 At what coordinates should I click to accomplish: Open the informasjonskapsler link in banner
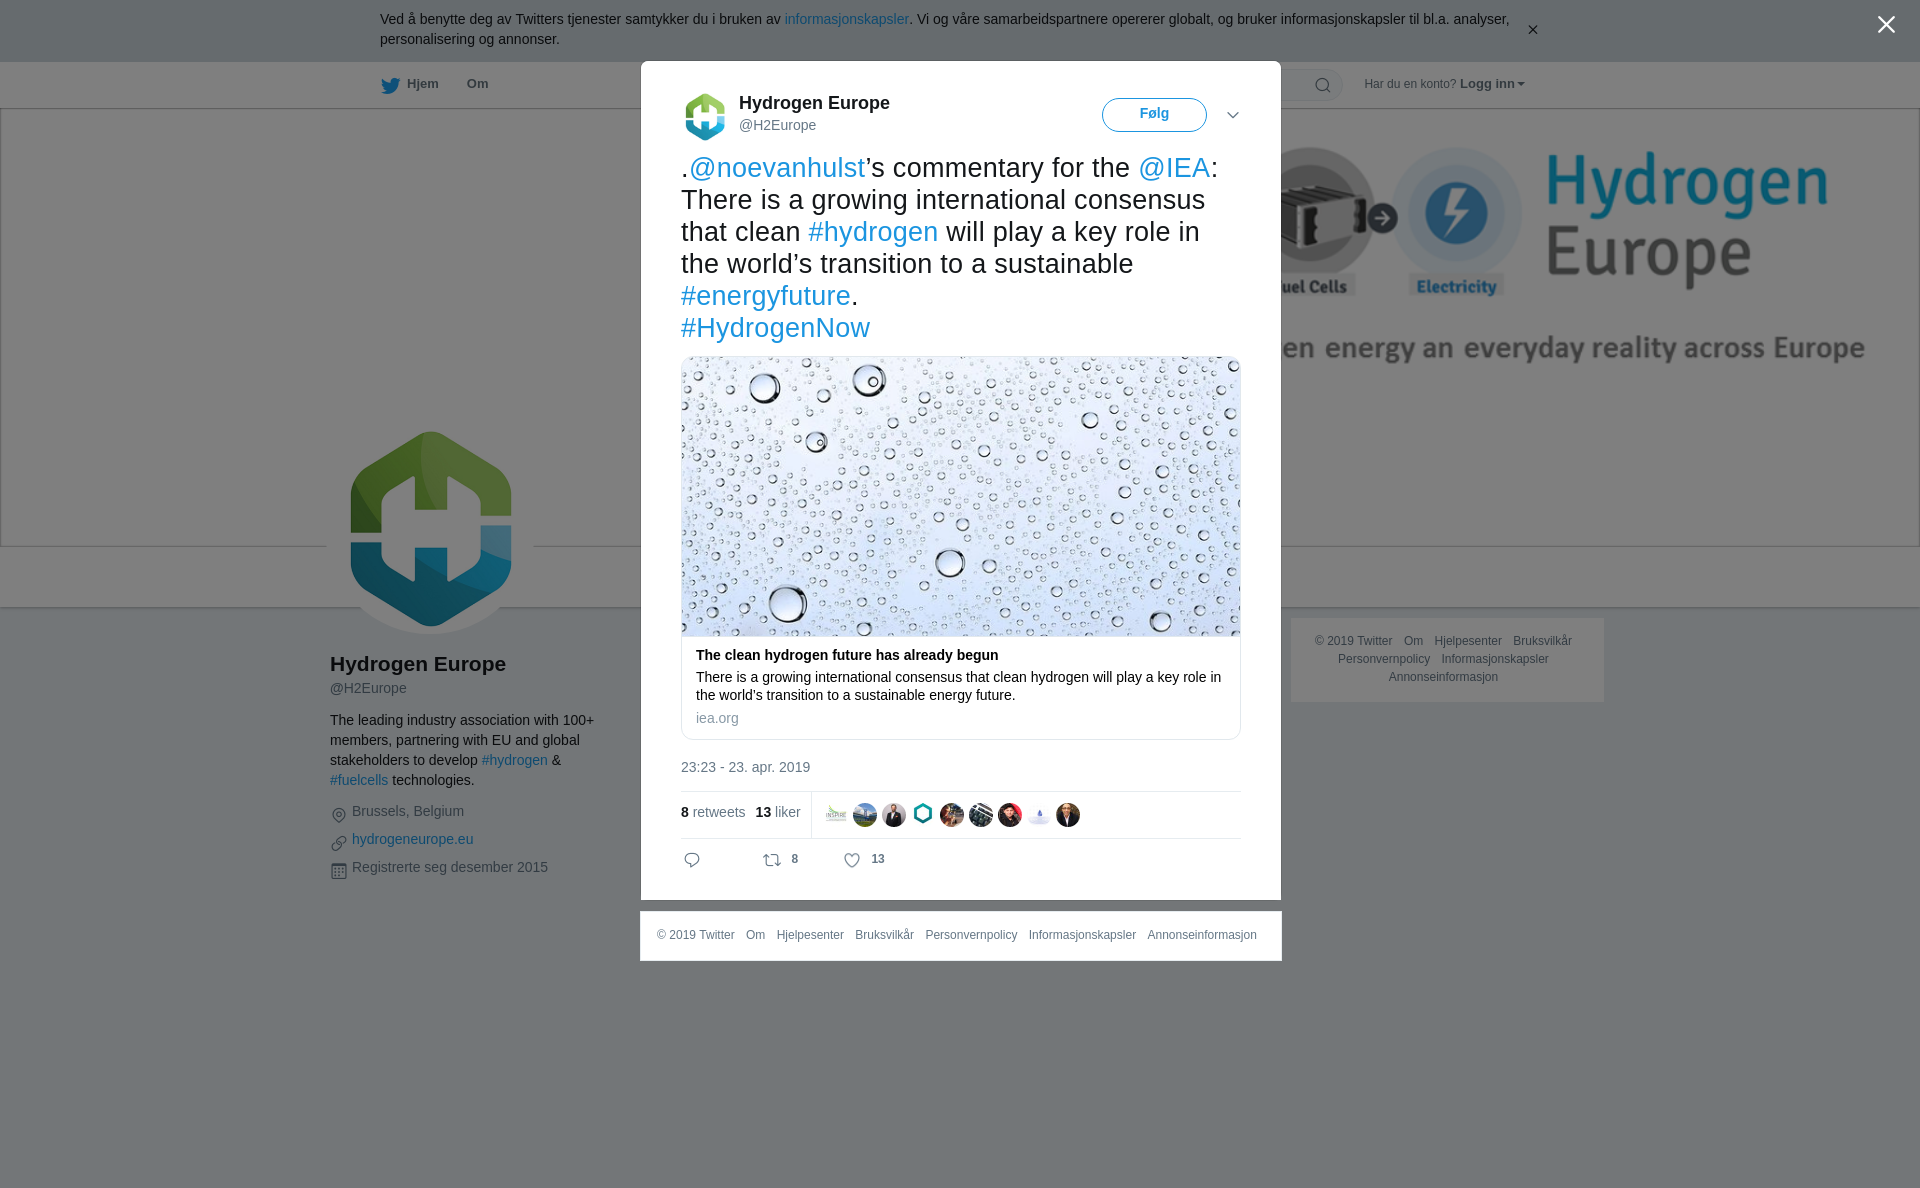coord(846,19)
